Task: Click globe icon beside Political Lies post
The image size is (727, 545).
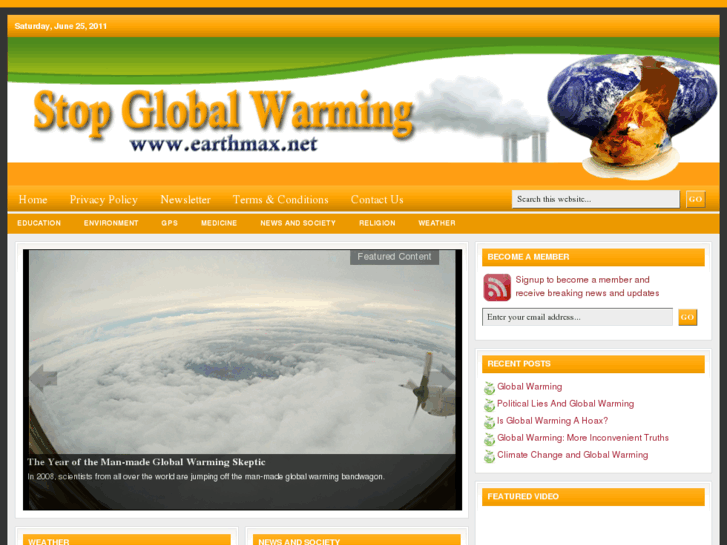Action: click(x=489, y=405)
